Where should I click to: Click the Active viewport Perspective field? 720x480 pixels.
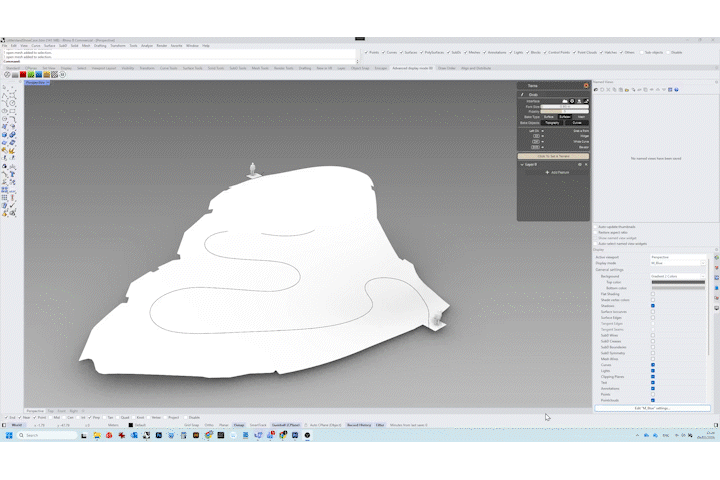click(x=678, y=257)
